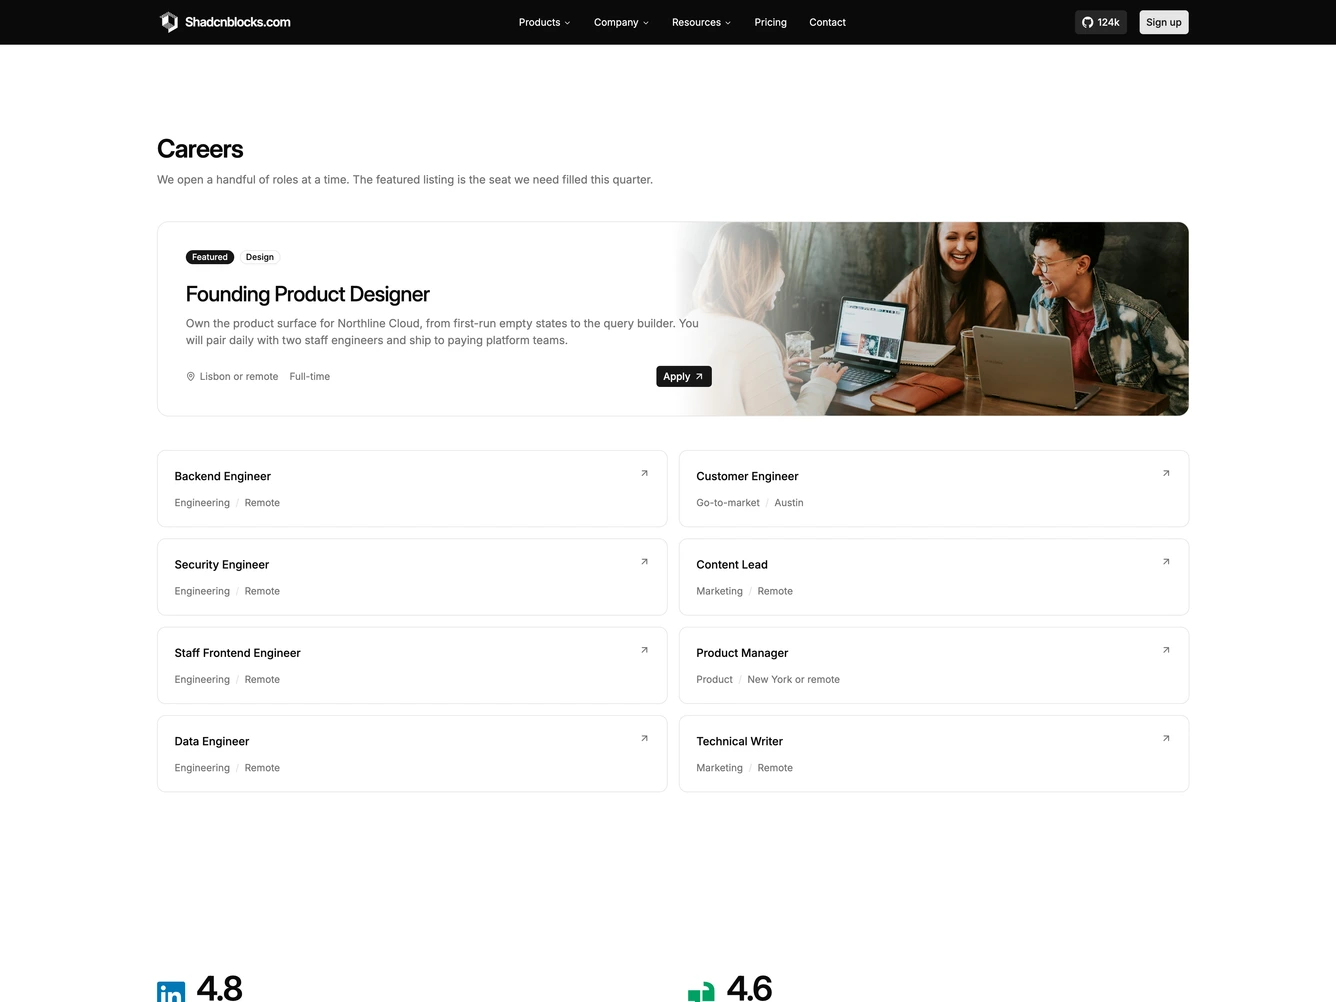
Task: Open the Customer Engineer listing
Action: pos(934,489)
